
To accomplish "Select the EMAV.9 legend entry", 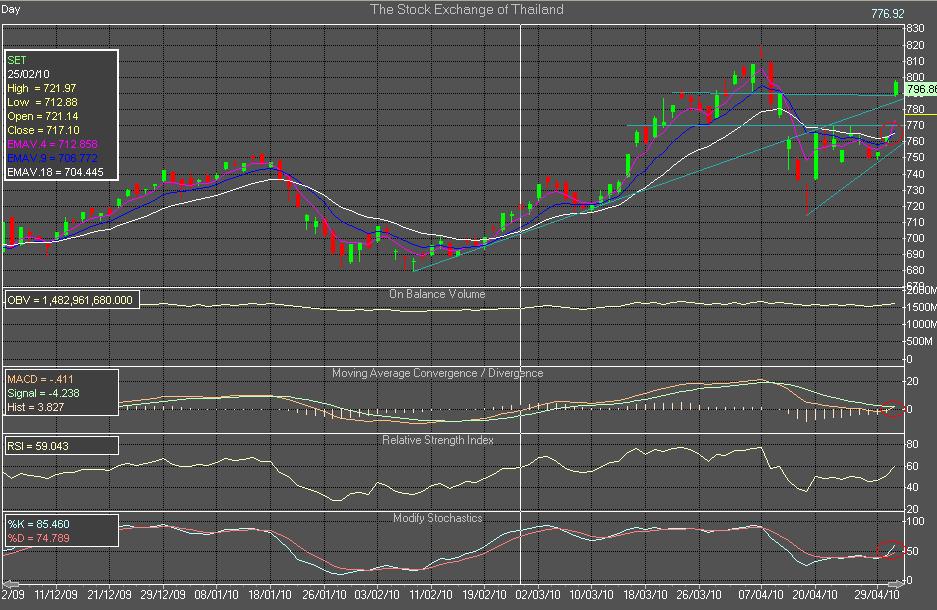I will tap(53, 158).
